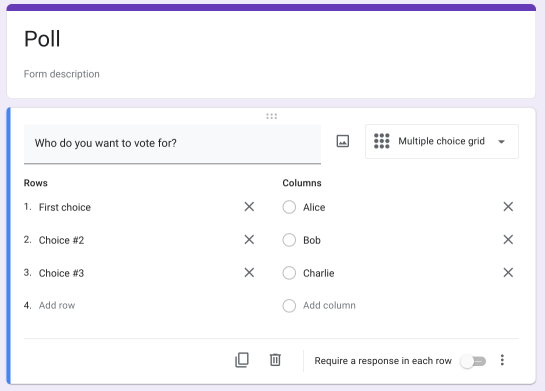Open the Multiple choice grid type dropdown
This screenshot has height=391, width=545.
(x=442, y=141)
